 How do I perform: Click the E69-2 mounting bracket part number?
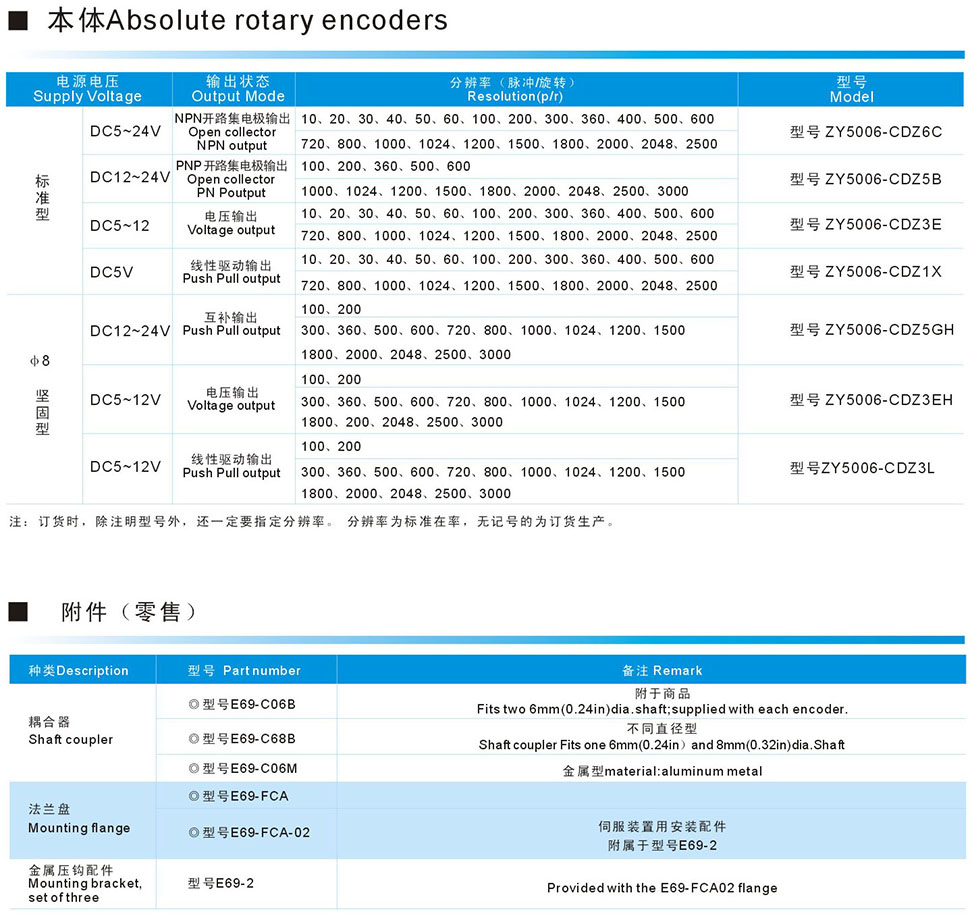pyautogui.click(x=221, y=883)
